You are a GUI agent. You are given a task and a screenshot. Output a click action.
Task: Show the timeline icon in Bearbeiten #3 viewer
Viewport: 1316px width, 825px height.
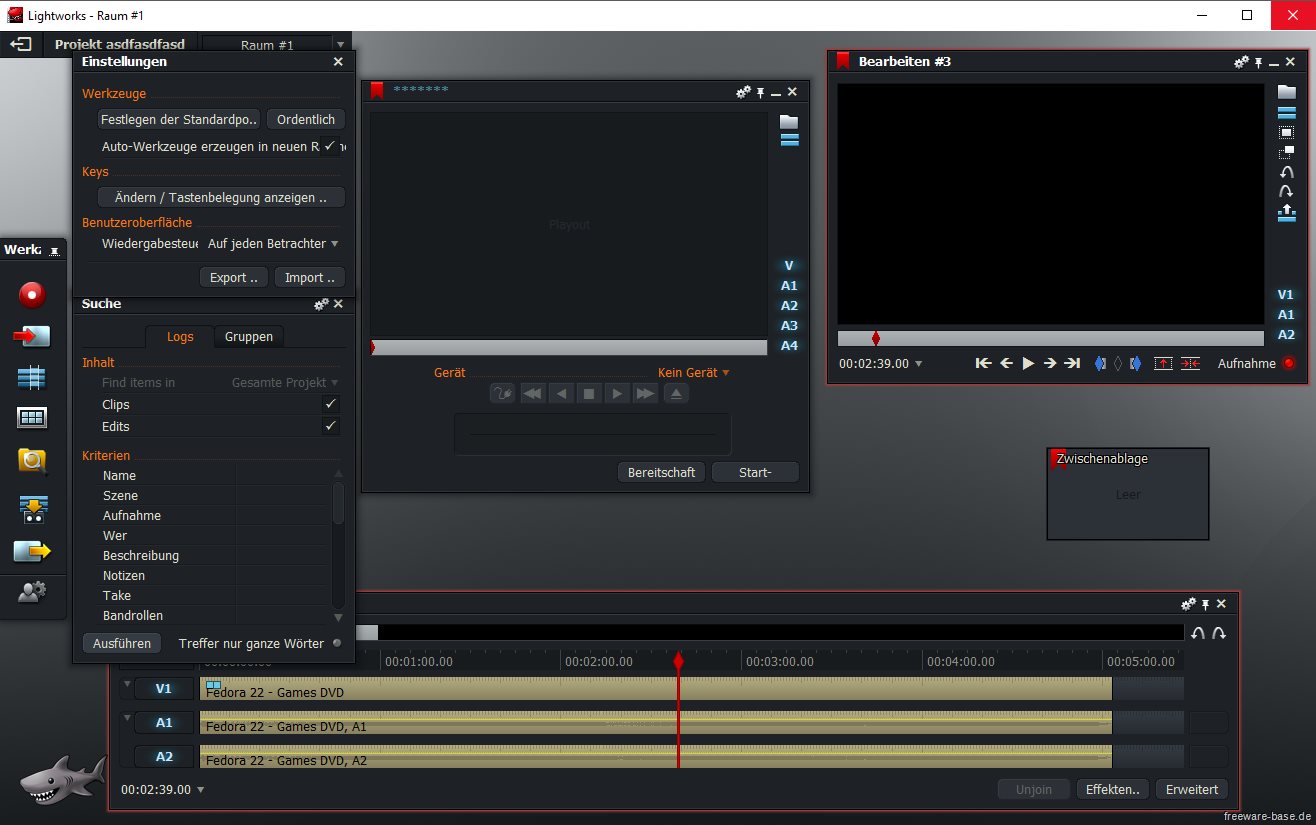[1287, 113]
